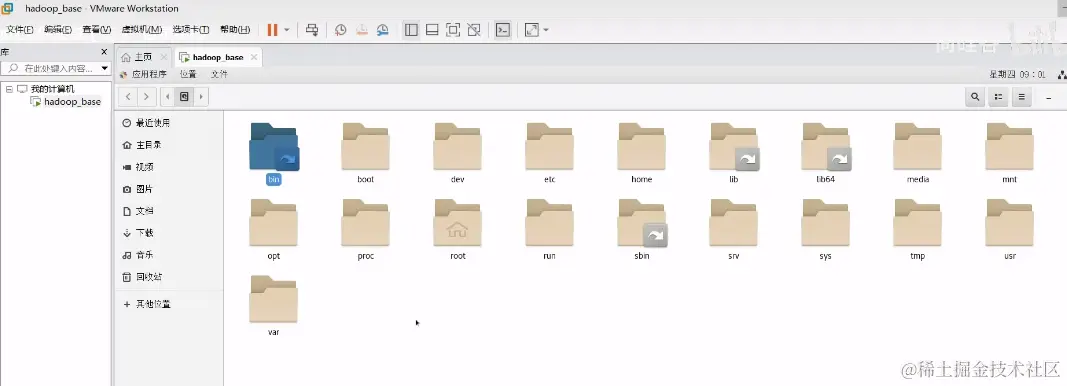Viewport: 1067px width, 386px height.
Task: Close the hadoop_base tab
Action: click(254, 57)
